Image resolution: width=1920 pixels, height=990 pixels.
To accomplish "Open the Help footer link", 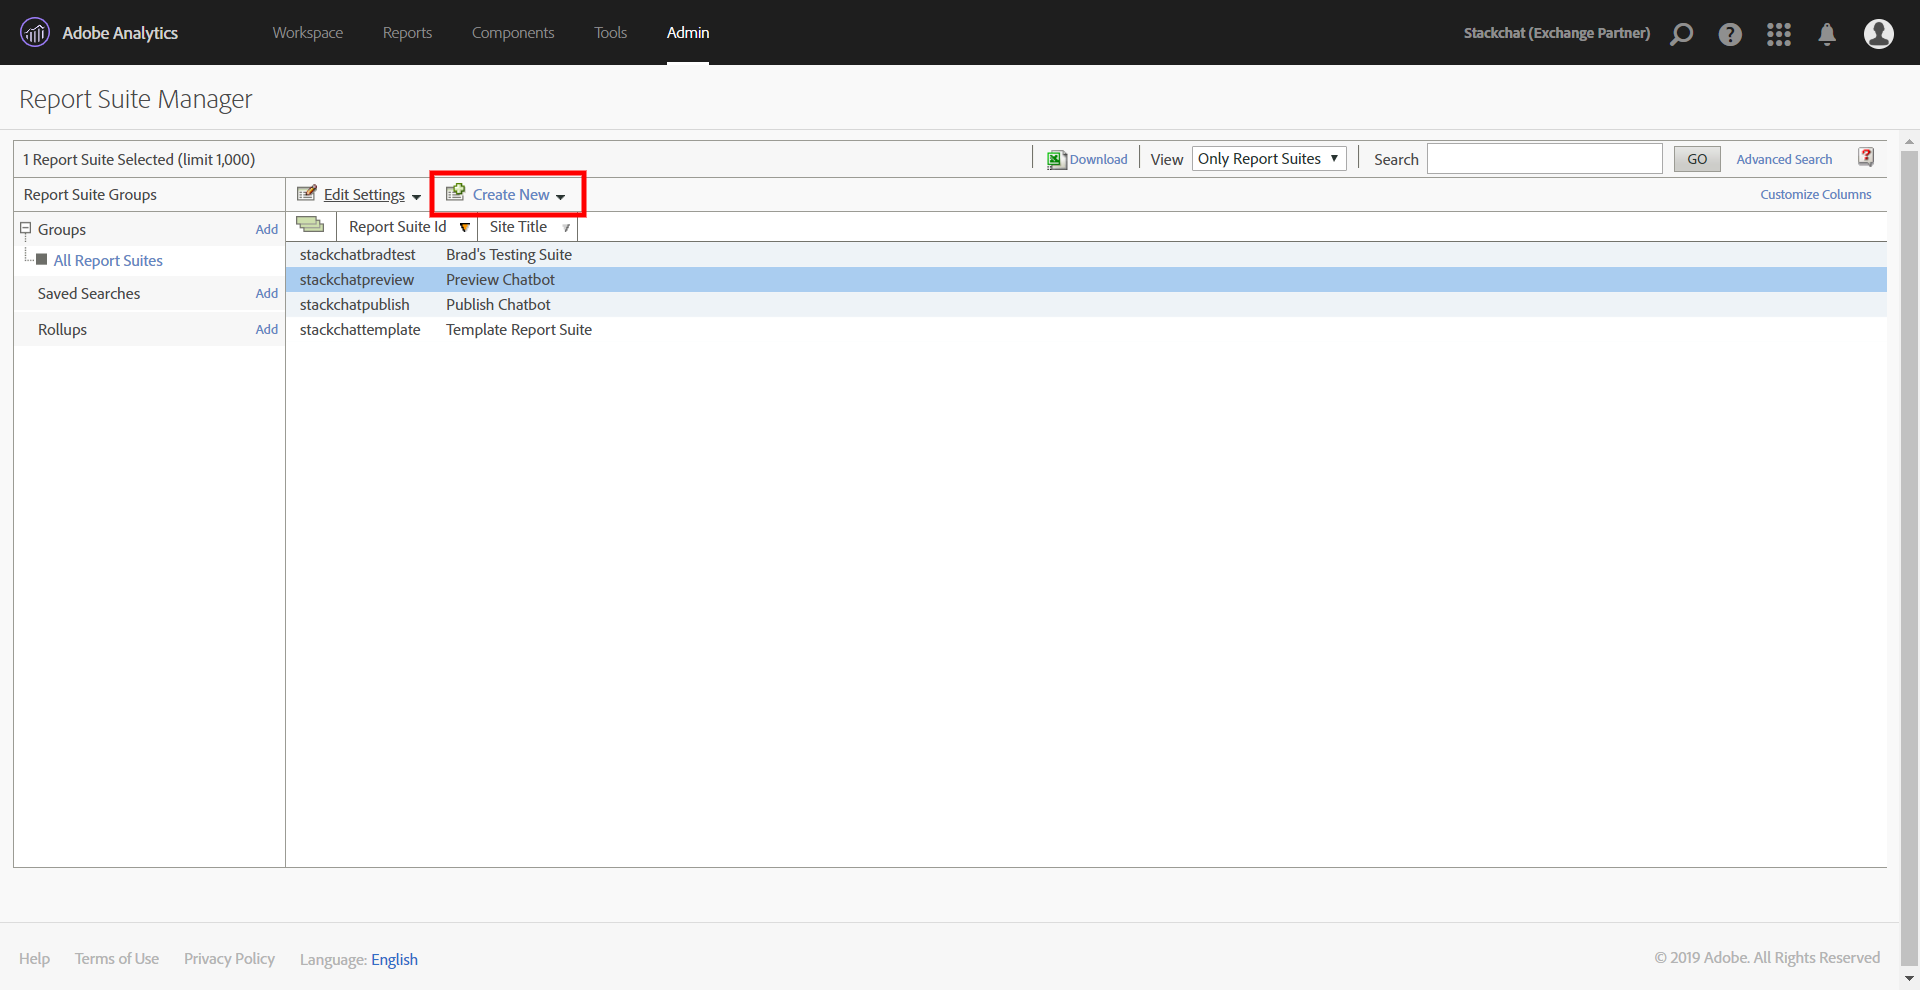I will pyautogui.click(x=34, y=959).
